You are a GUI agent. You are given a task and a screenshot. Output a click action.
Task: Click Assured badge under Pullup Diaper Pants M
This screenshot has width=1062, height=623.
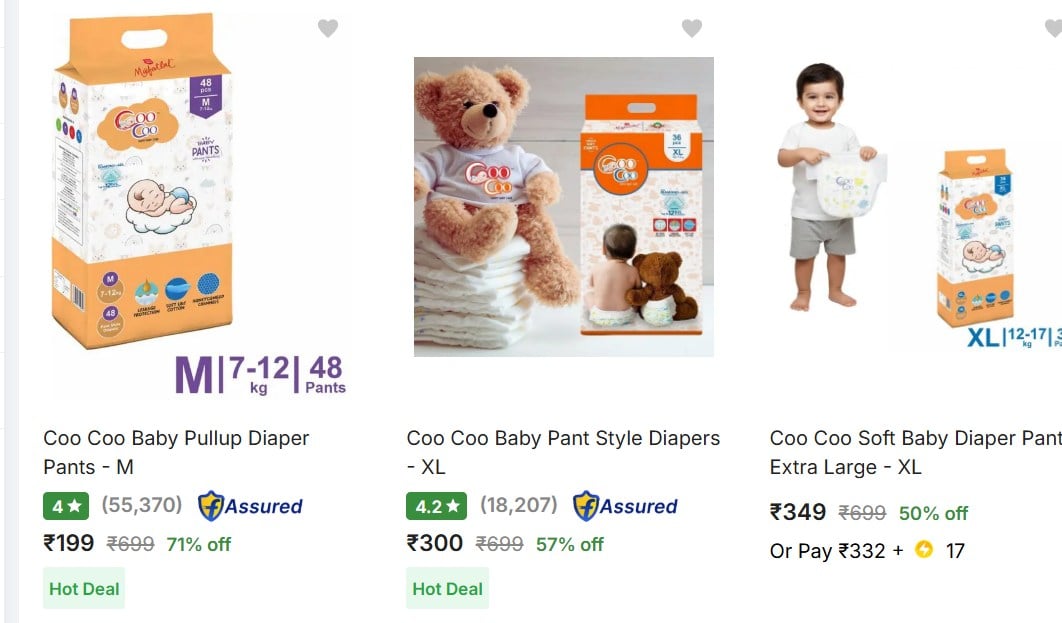tap(250, 506)
